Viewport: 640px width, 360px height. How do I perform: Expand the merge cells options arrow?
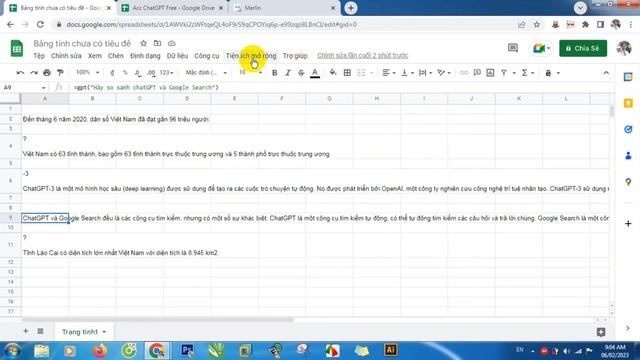coord(371,73)
